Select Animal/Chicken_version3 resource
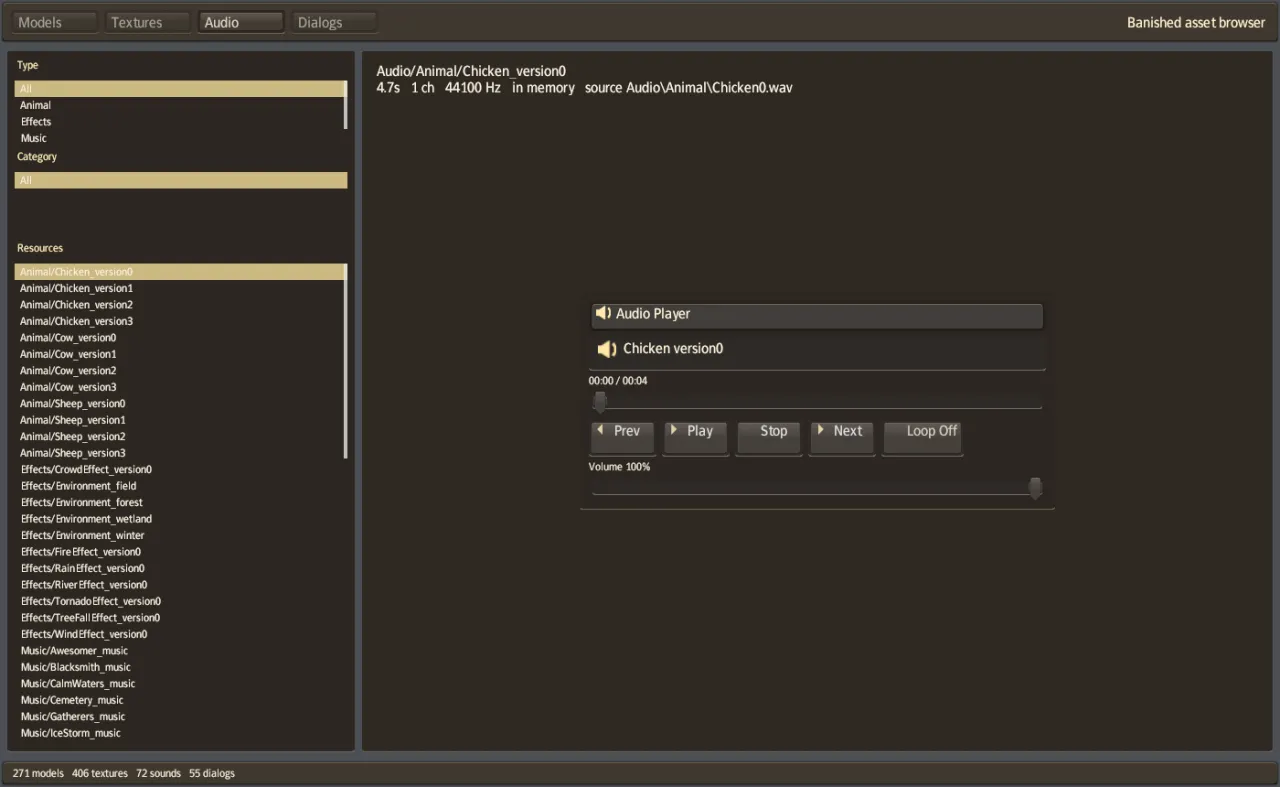 [x=180, y=321]
